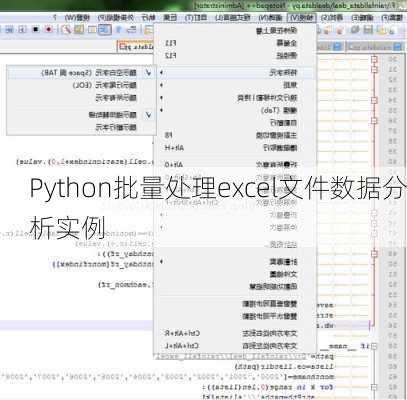Choose 激活从视图 with shortcut F8
The height and width of the screenshot is (400, 407).
click(235, 135)
